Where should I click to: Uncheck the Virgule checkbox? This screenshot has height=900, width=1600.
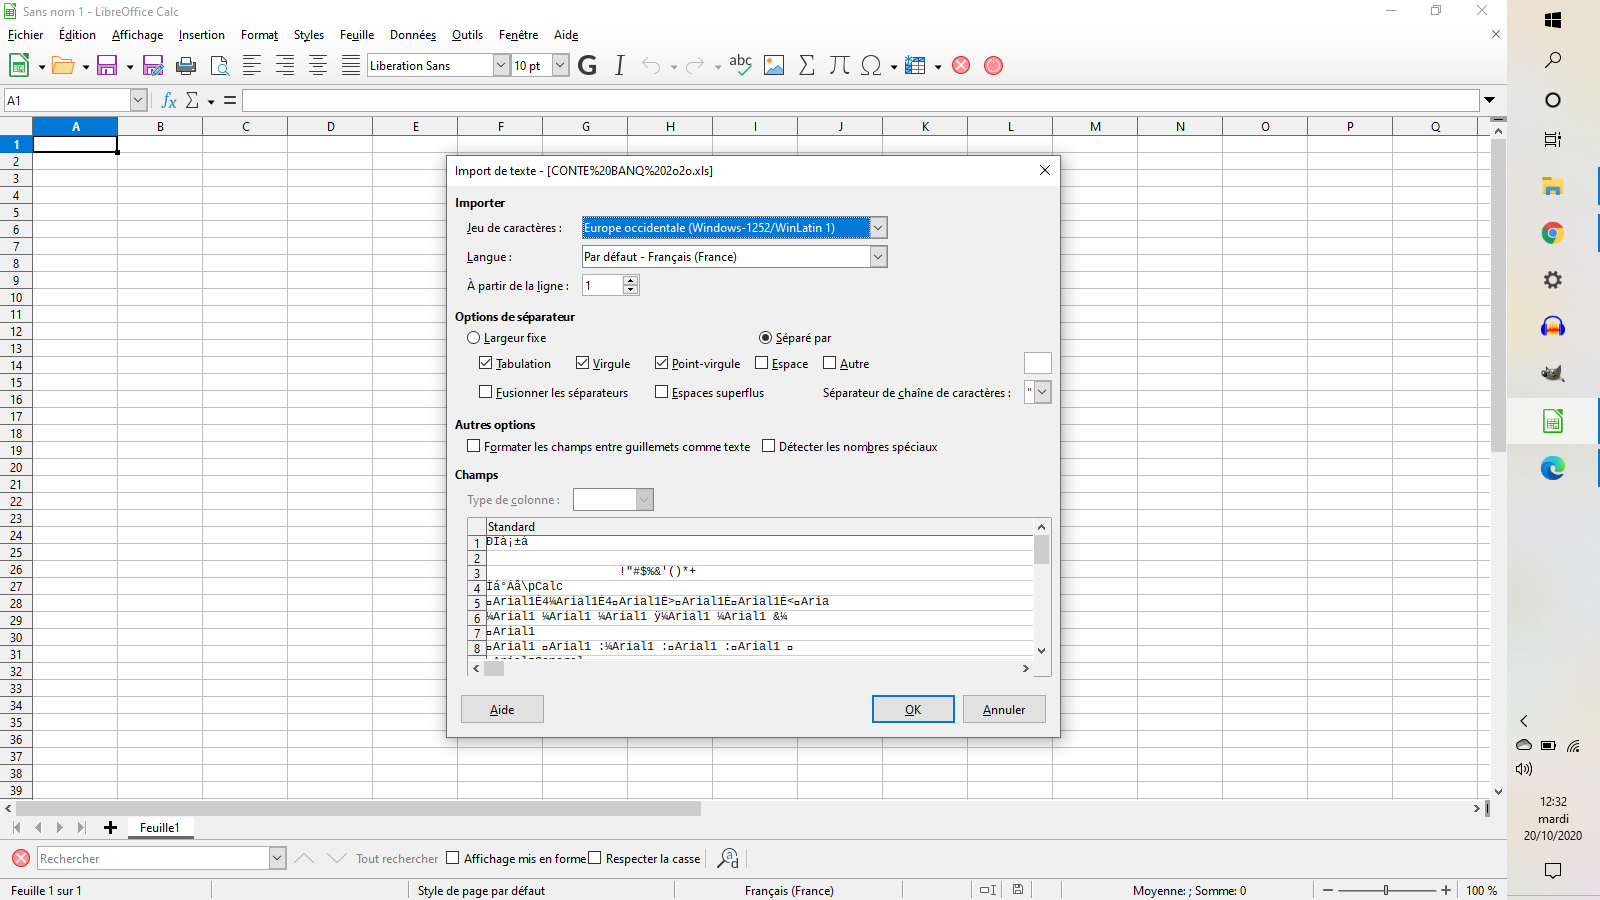click(x=583, y=363)
